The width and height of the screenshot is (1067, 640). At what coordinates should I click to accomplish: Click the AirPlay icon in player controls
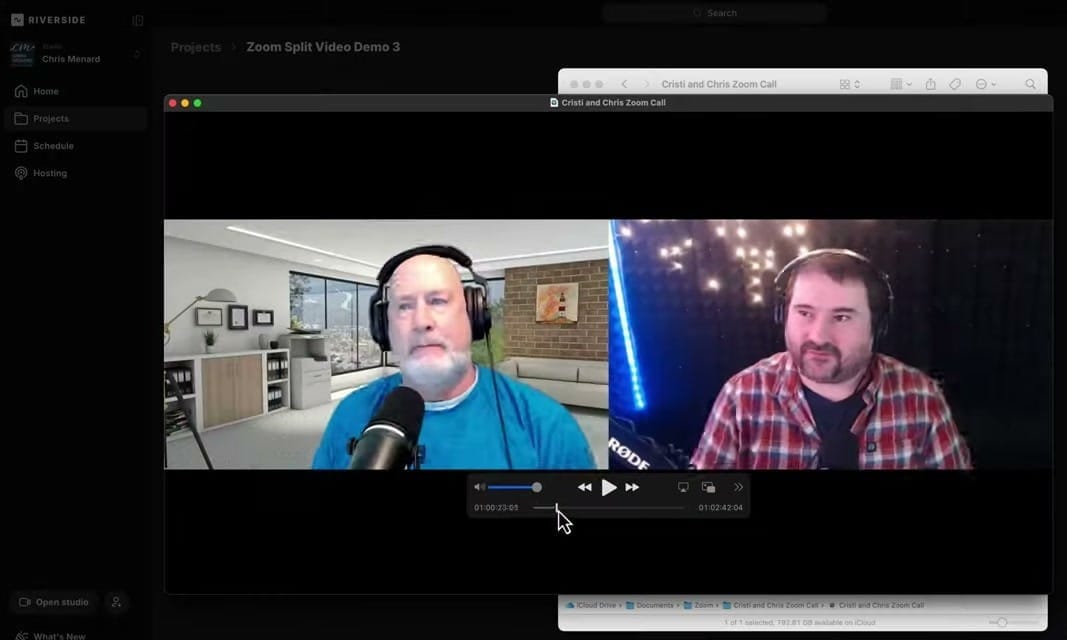pyautogui.click(x=683, y=487)
